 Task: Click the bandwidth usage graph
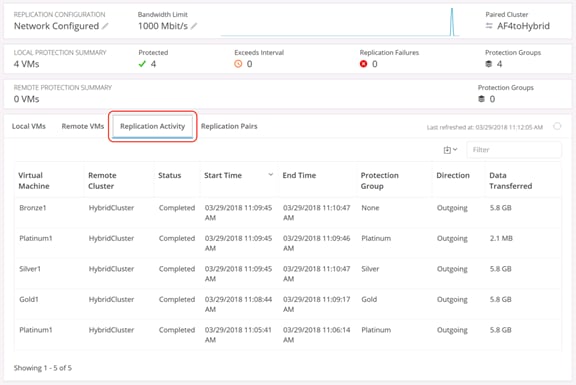[340, 23]
